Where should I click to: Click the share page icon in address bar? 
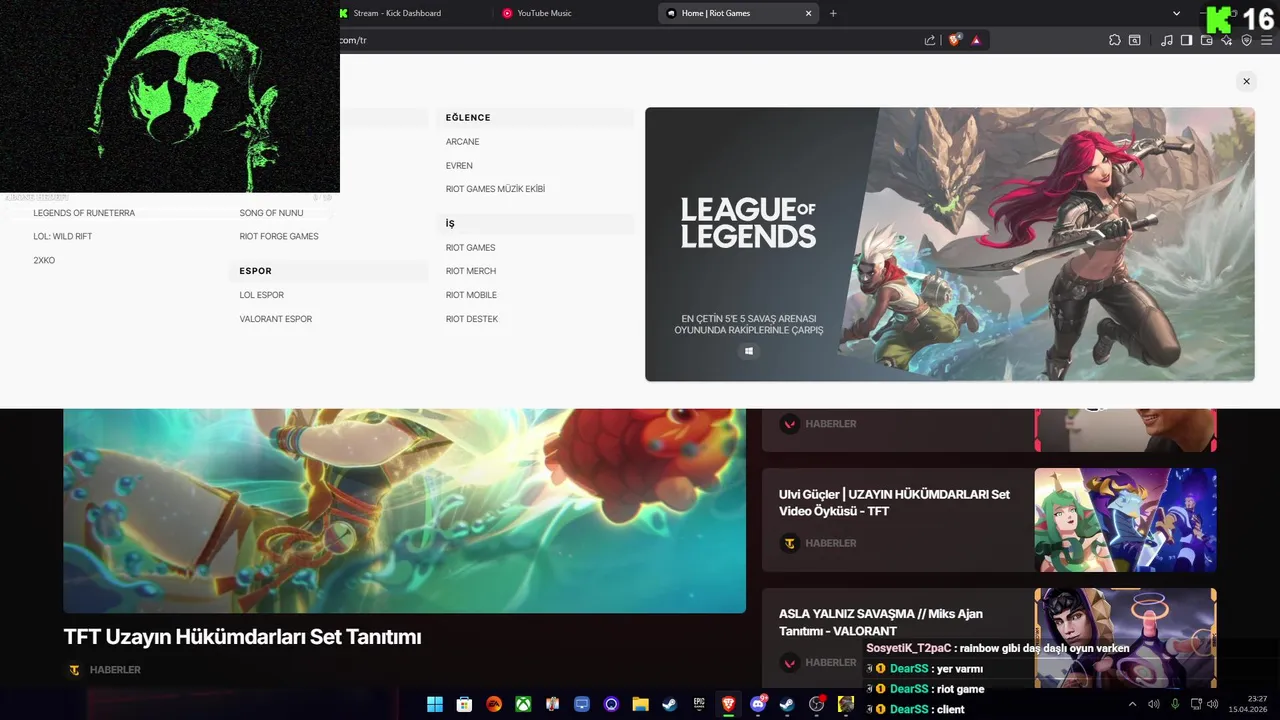click(930, 40)
